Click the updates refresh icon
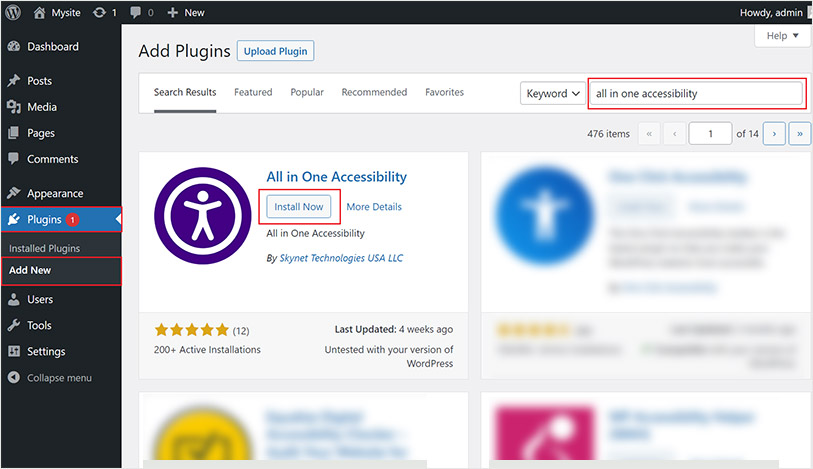The height and width of the screenshot is (469, 813). coord(99,12)
